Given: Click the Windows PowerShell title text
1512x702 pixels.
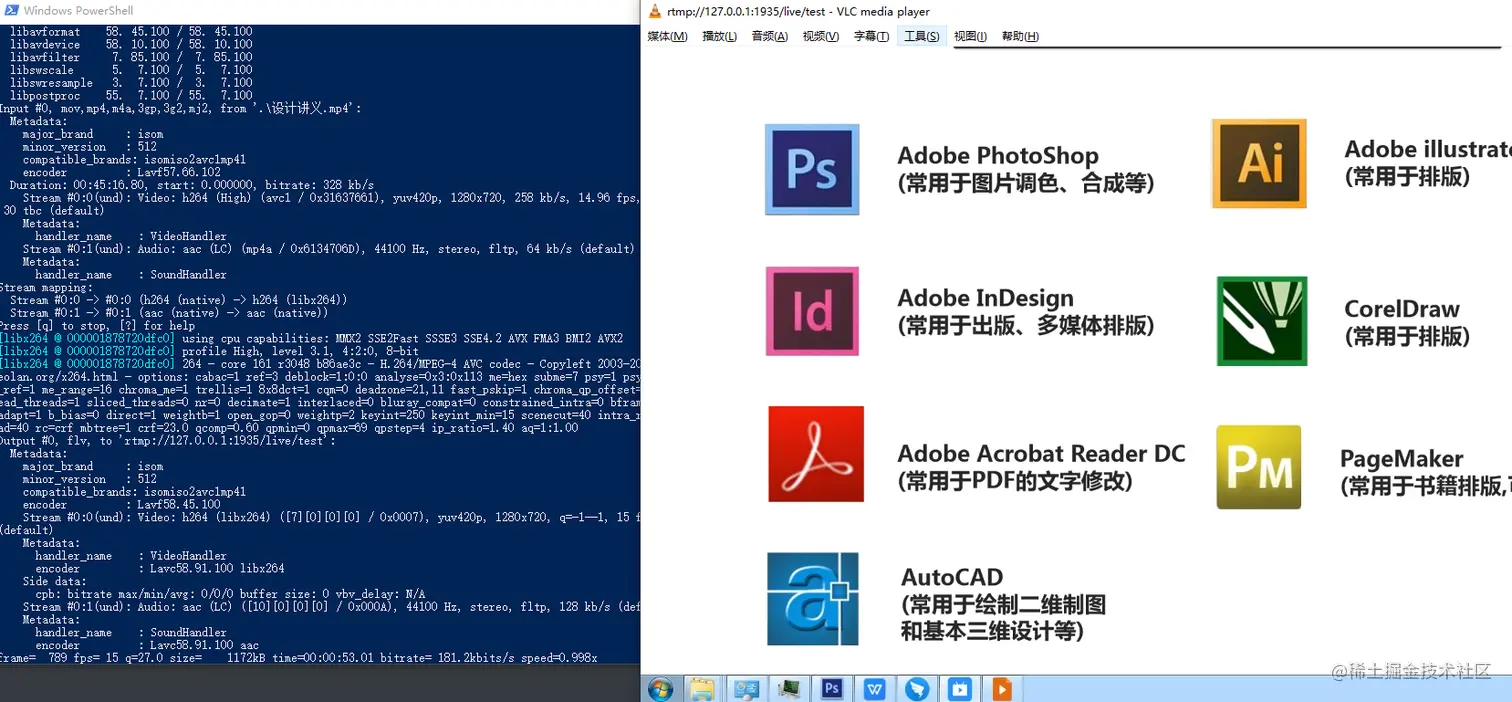Looking at the screenshot, I should pos(78,11).
